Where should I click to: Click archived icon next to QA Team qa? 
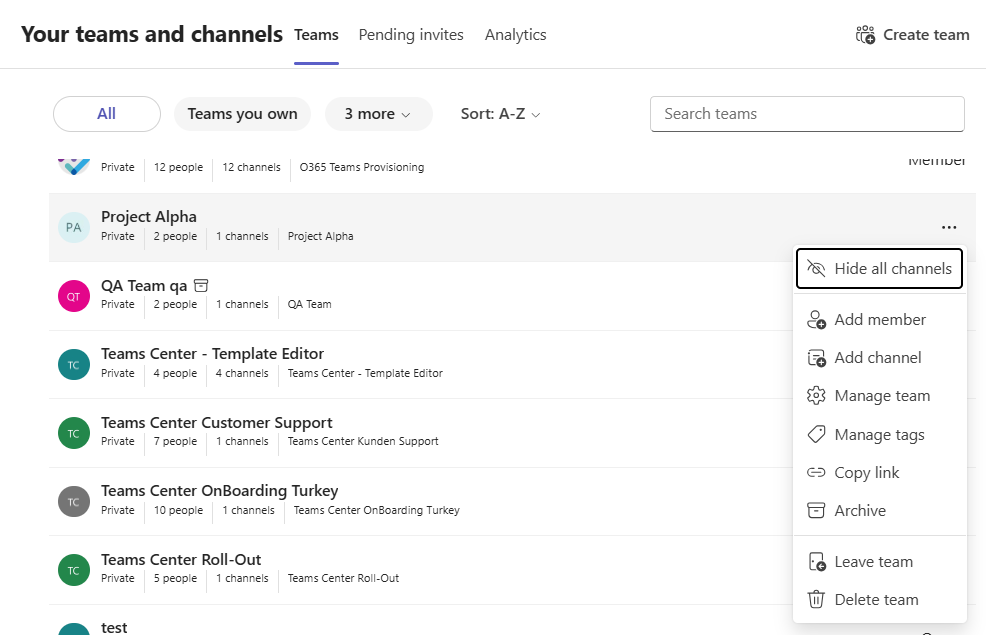tap(201, 285)
